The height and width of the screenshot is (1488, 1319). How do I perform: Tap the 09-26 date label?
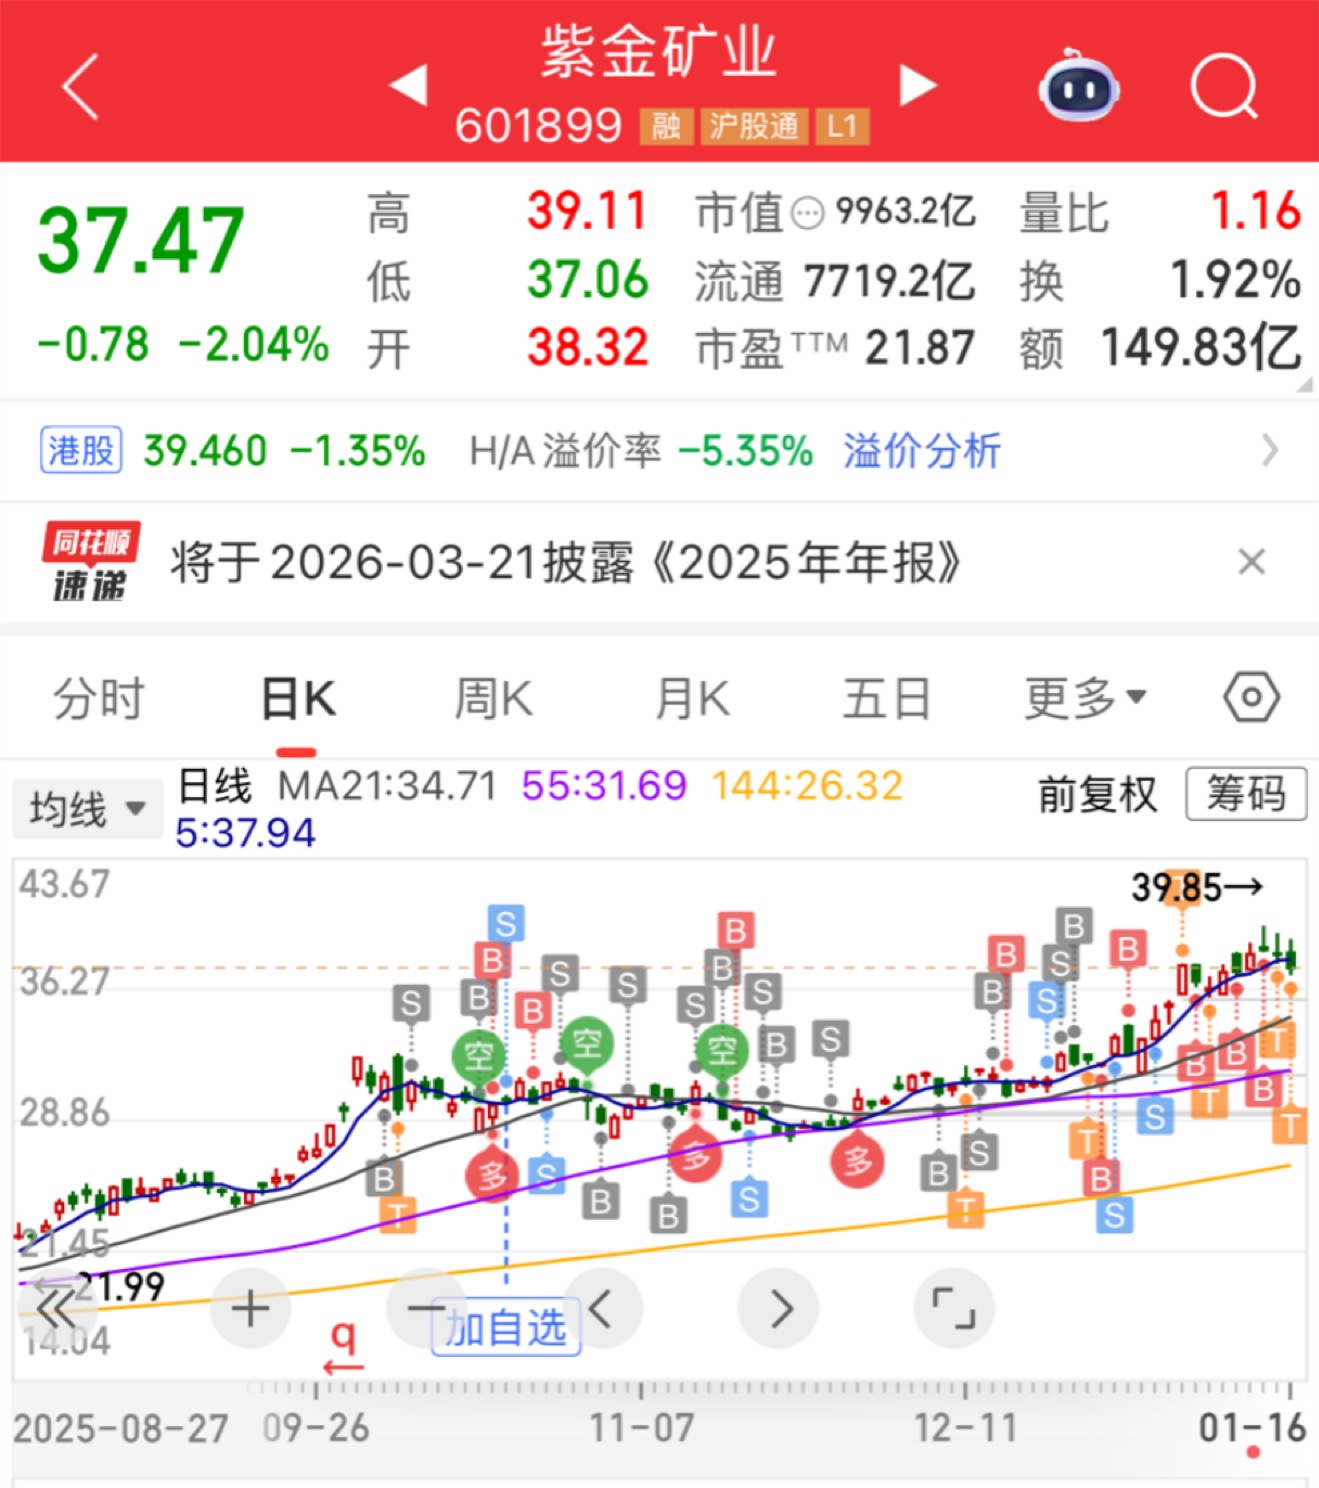coord(316,1428)
